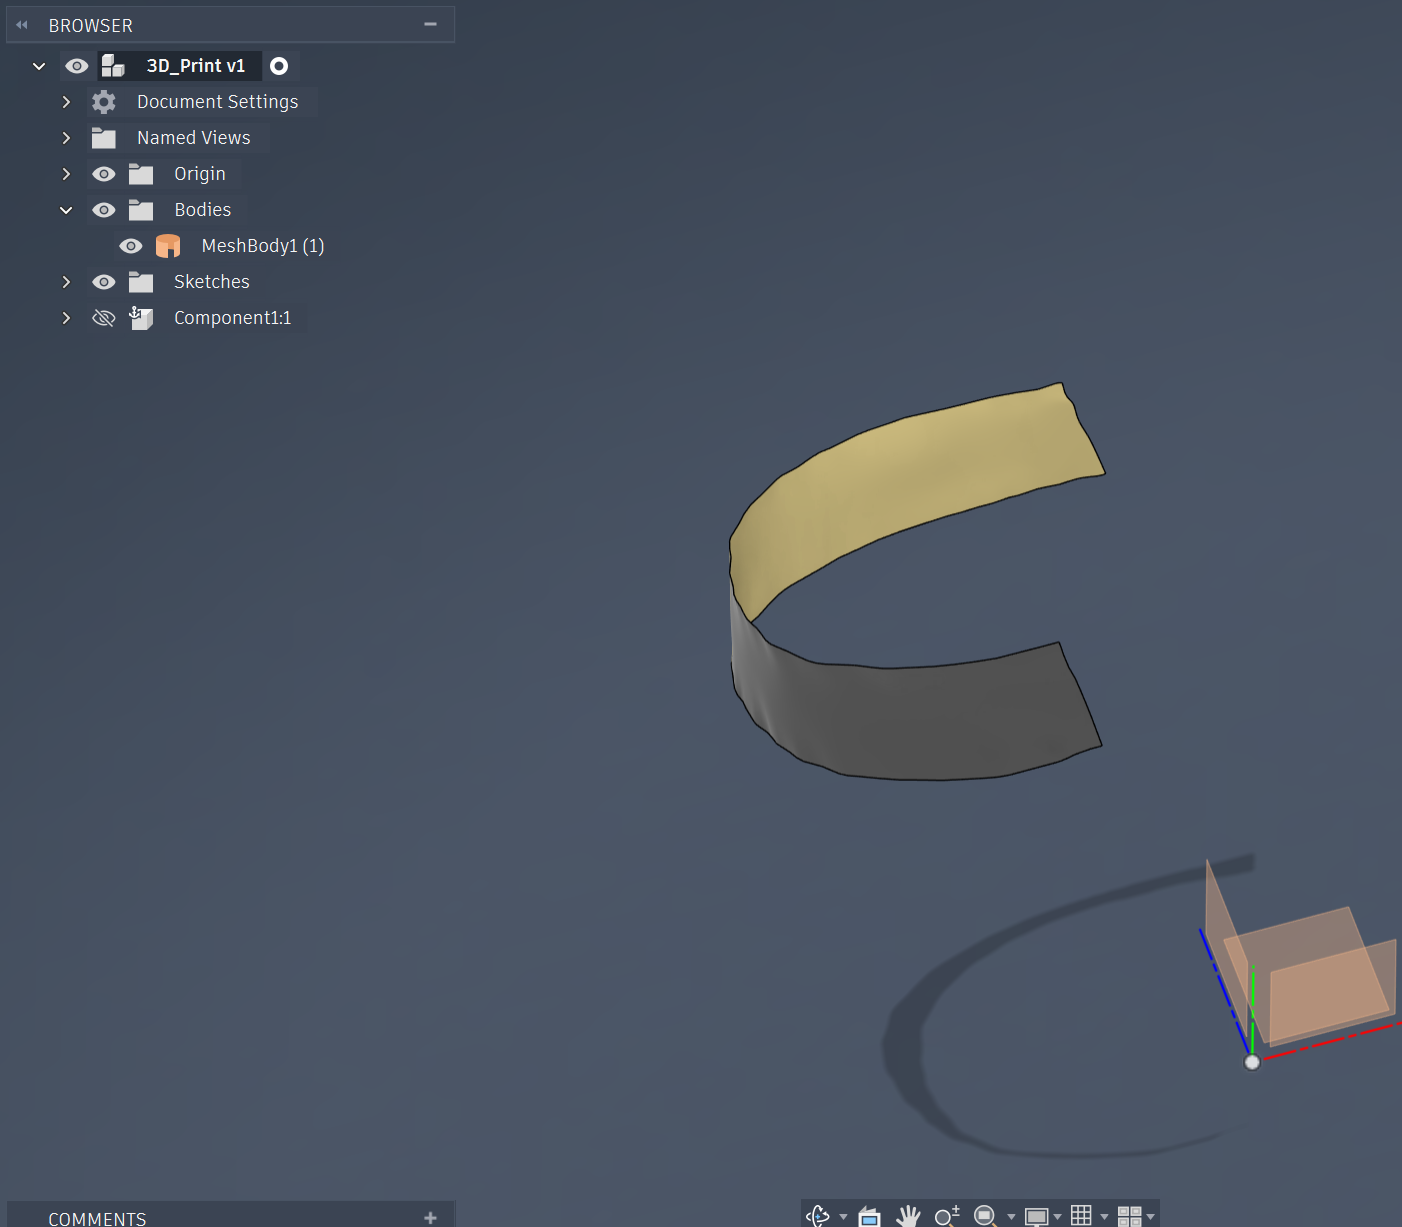Activate the Pan hand tool

coord(908,1216)
